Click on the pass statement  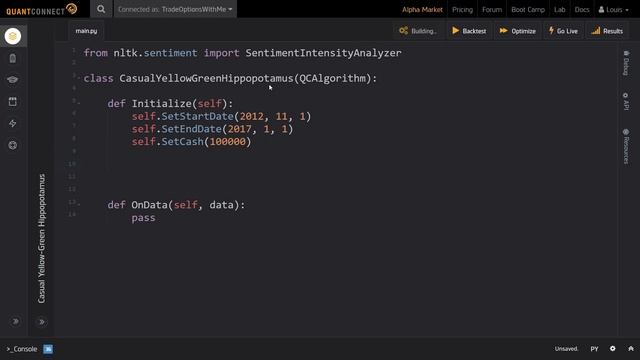click(x=143, y=218)
